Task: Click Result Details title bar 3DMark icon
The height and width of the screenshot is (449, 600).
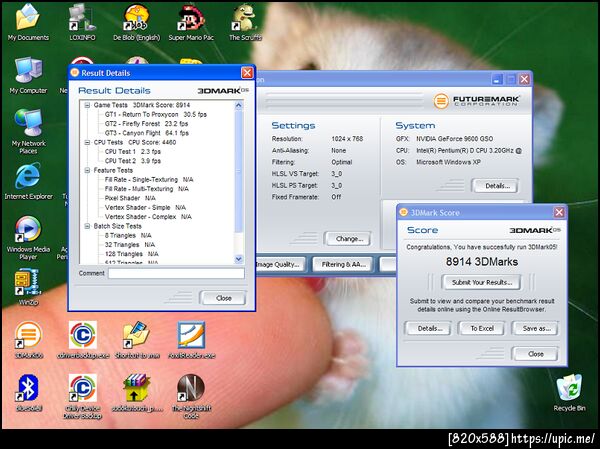Action: coord(75,72)
